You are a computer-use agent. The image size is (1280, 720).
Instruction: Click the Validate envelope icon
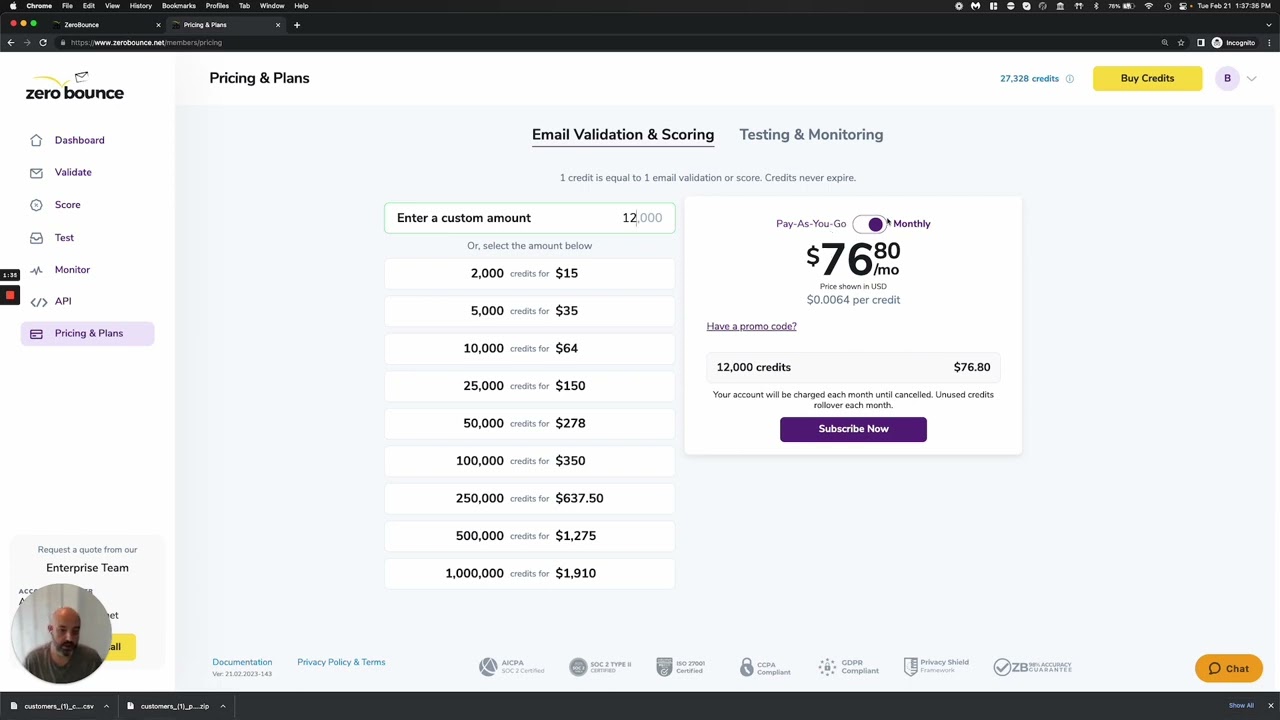[36, 172]
